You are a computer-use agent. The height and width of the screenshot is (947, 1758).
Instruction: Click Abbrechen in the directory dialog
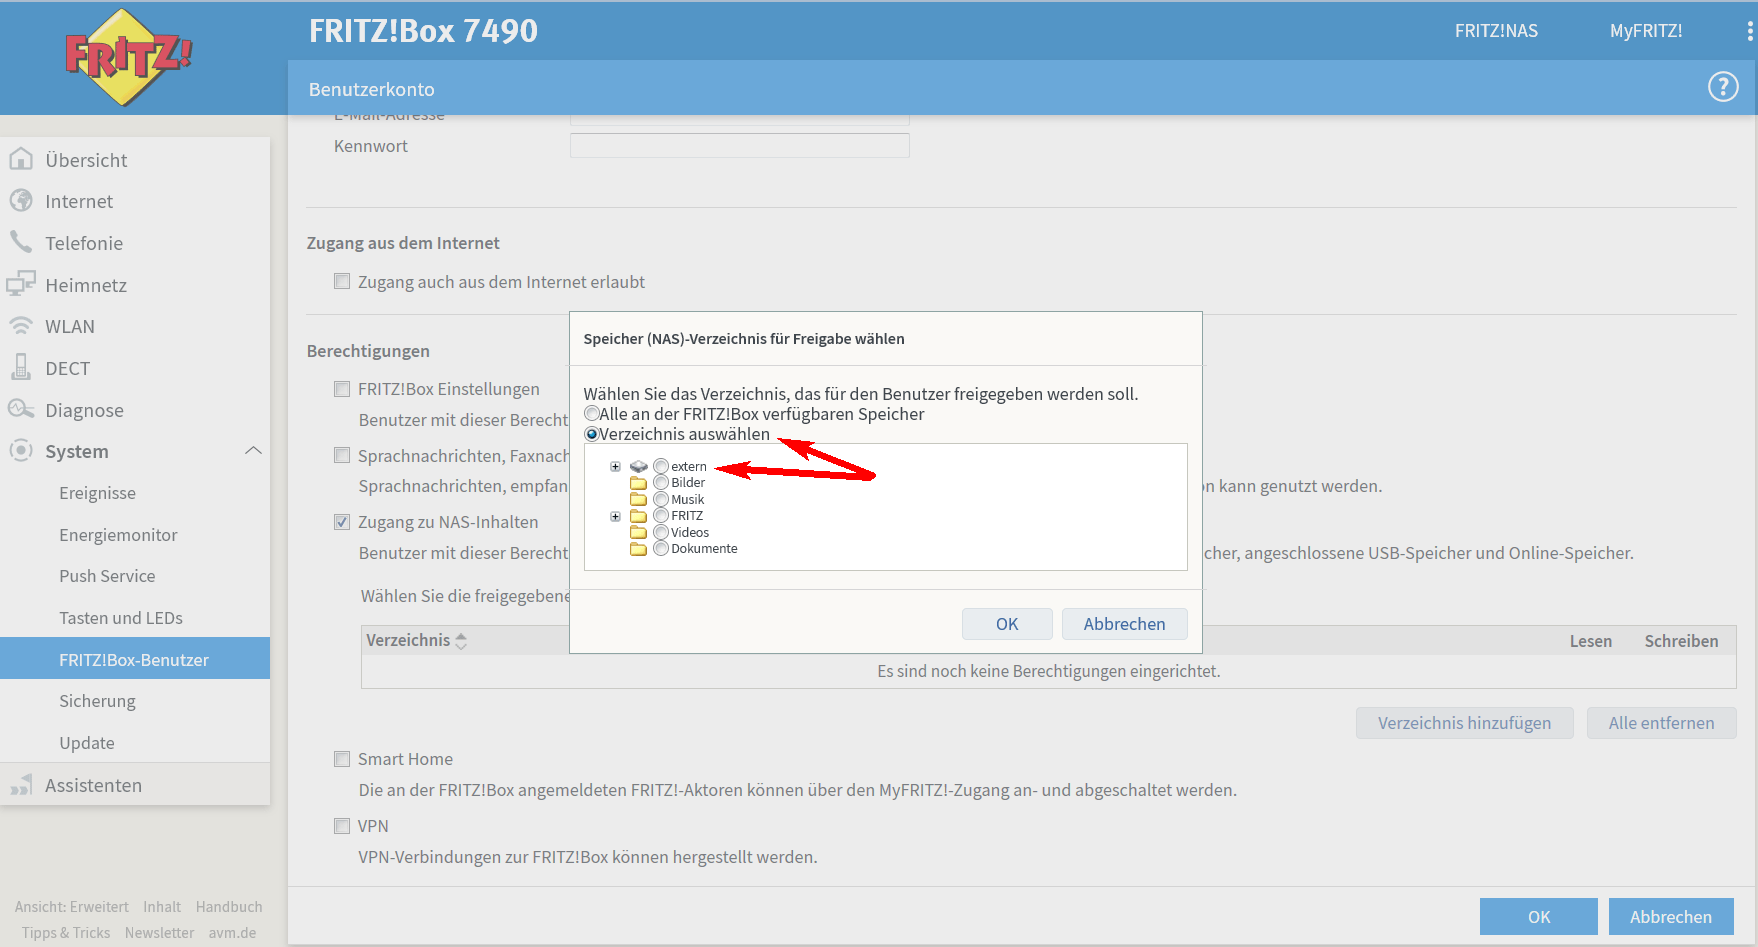[1124, 624]
